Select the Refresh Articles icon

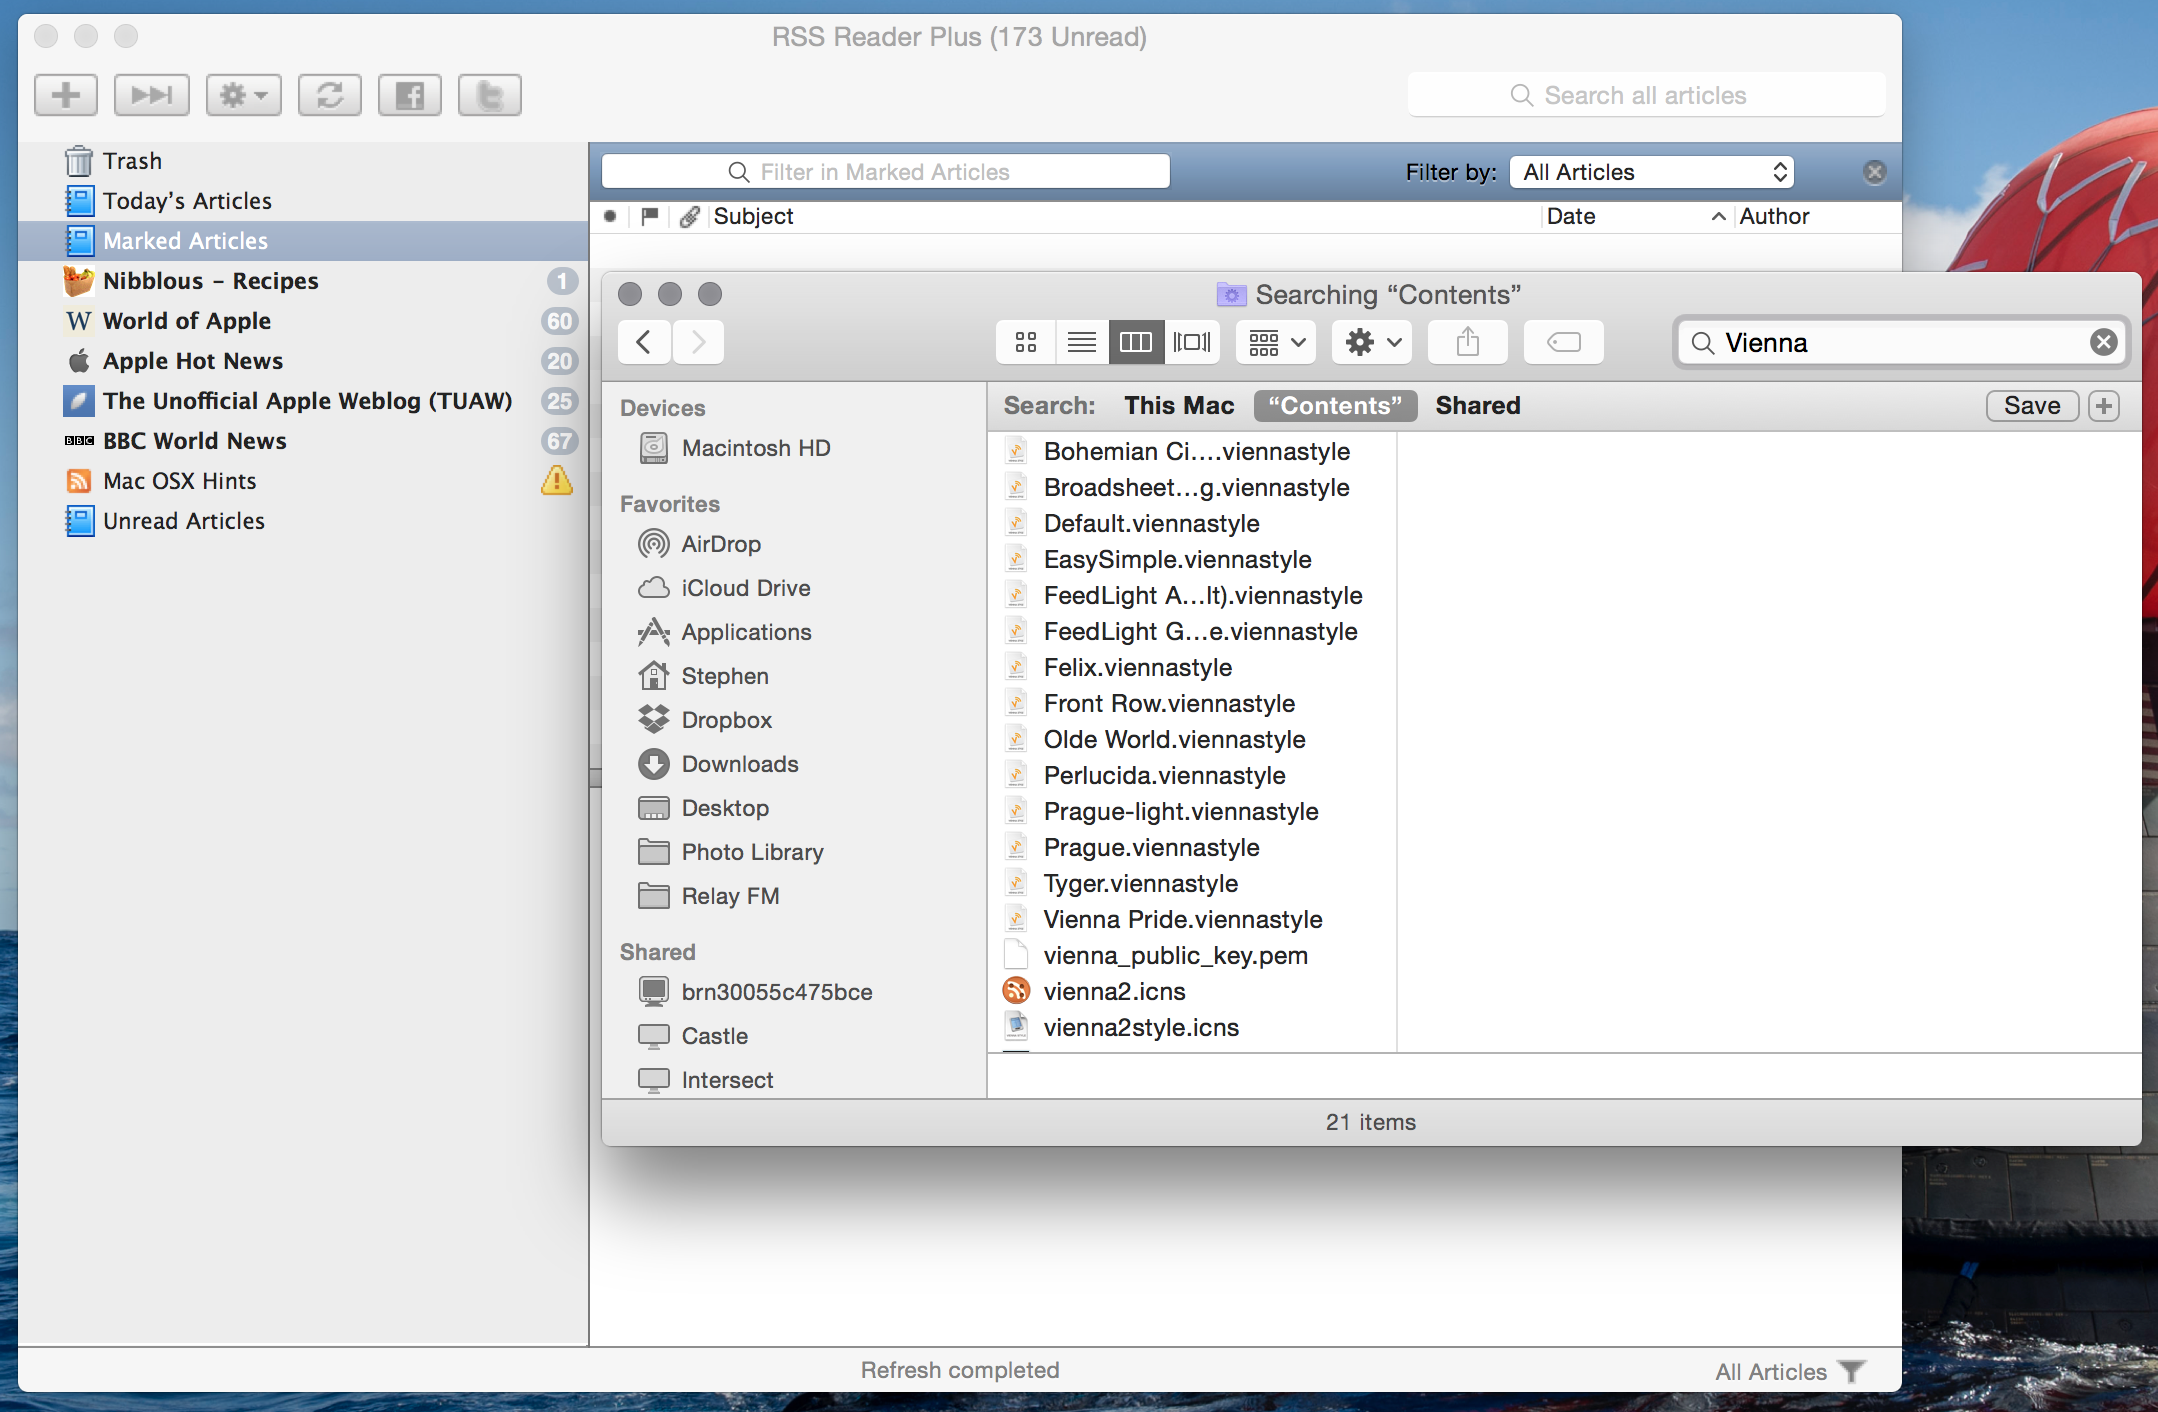329,95
